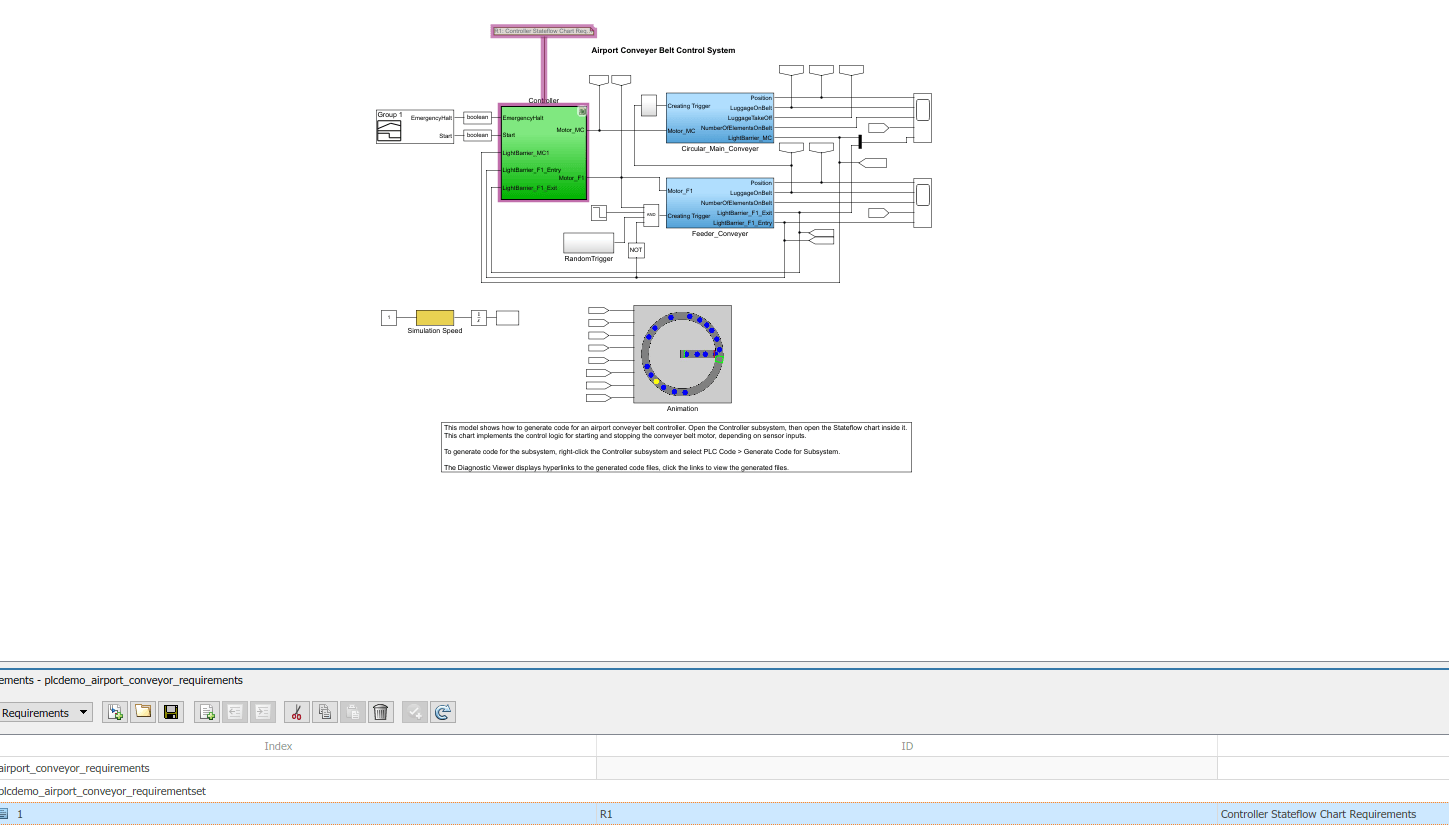Viewport: 1449px width, 825px height.
Task: Select the green Controller subsystem block
Action: pos(544,152)
